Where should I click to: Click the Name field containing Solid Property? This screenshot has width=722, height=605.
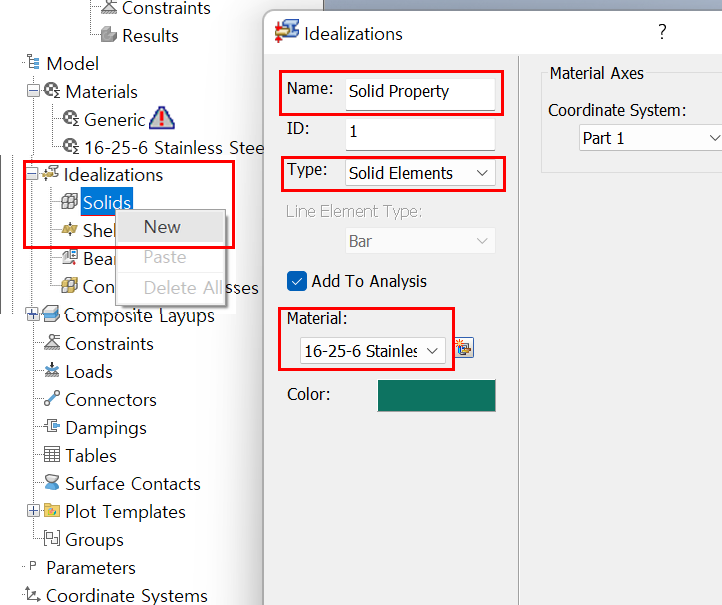tap(419, 92)
